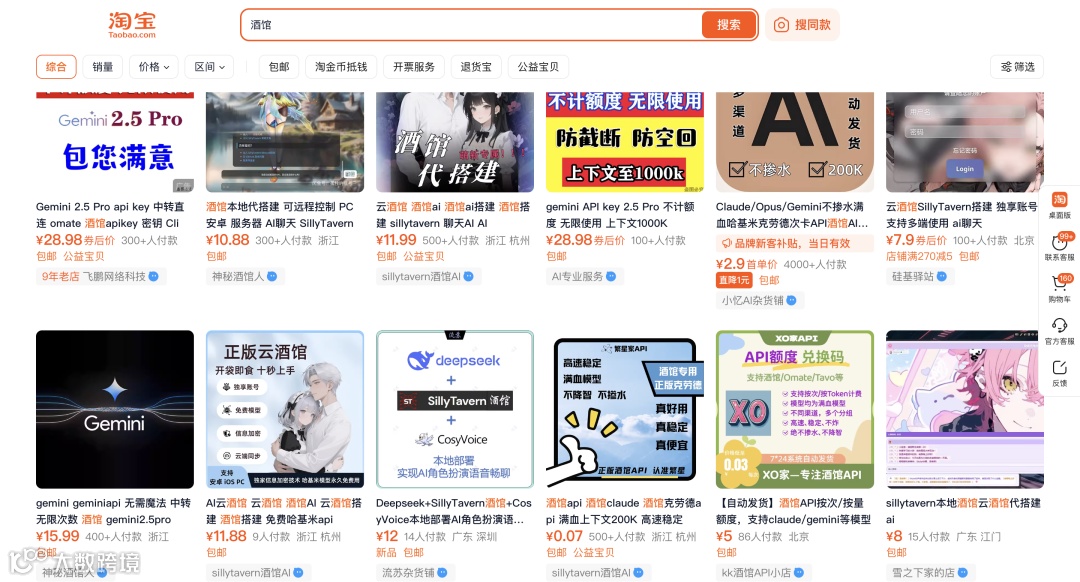
Task: Click the chat icon beside 雪之下家的店
Action: coord(963,572)
